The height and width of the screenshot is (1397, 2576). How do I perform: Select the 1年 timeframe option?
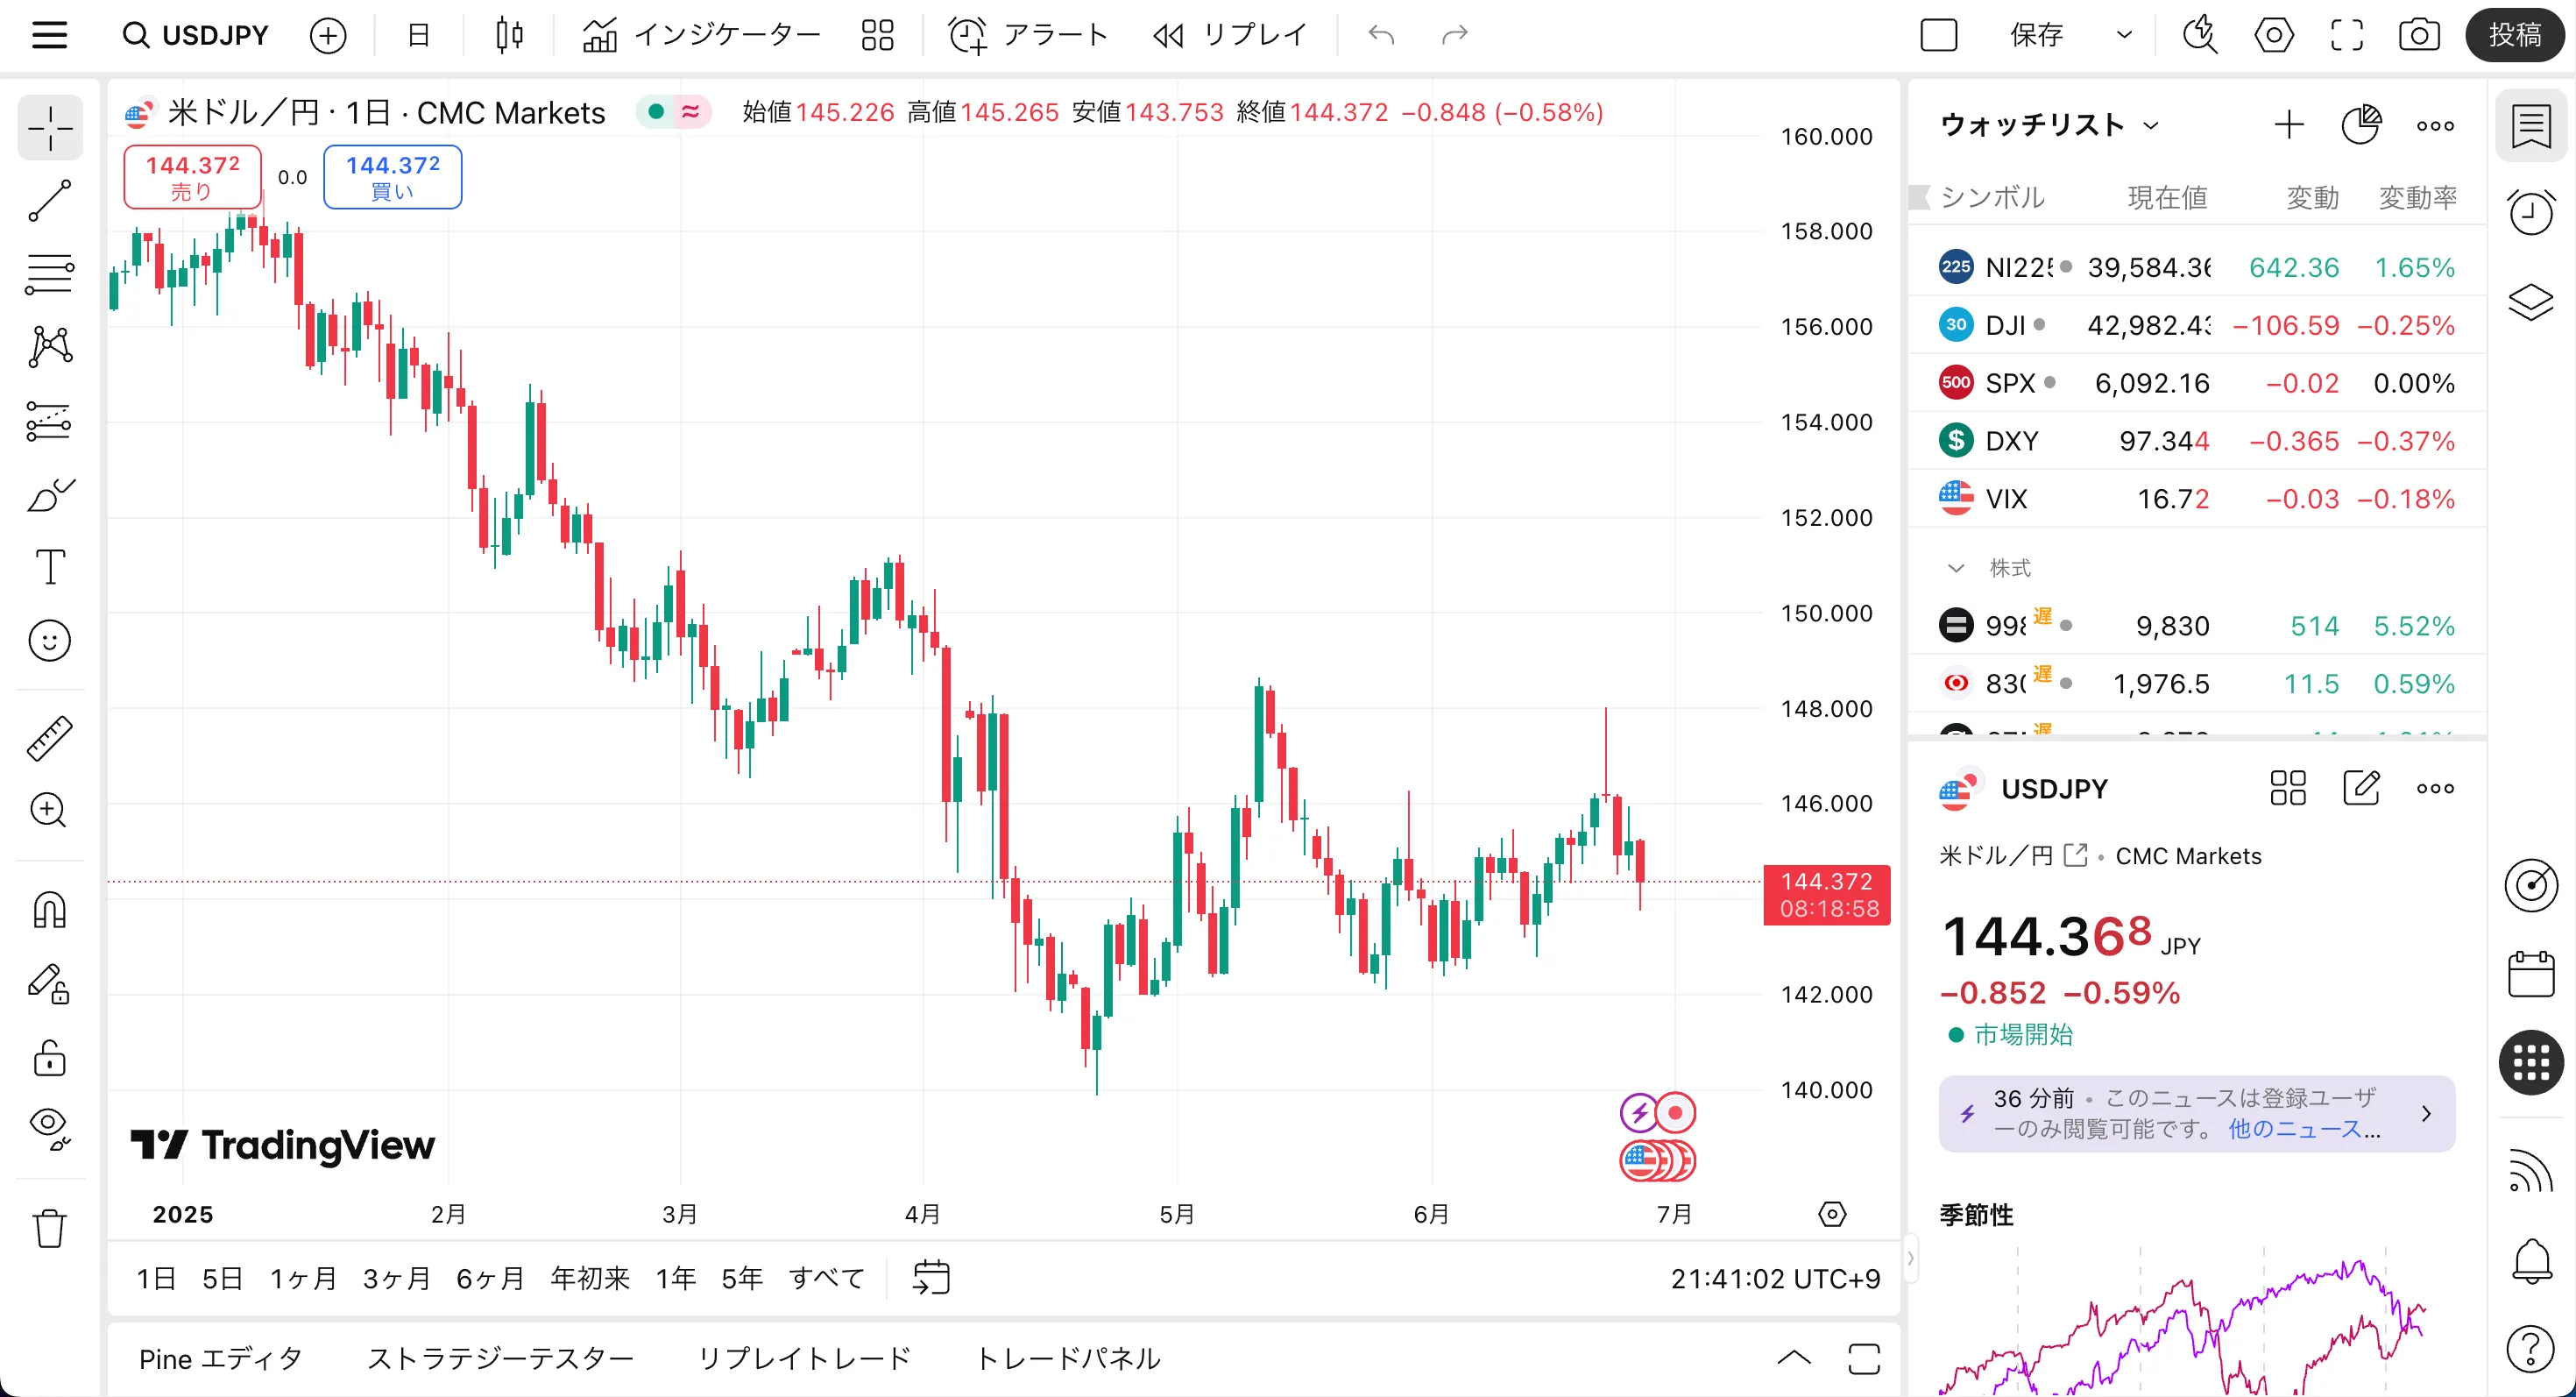point(676,1277)
